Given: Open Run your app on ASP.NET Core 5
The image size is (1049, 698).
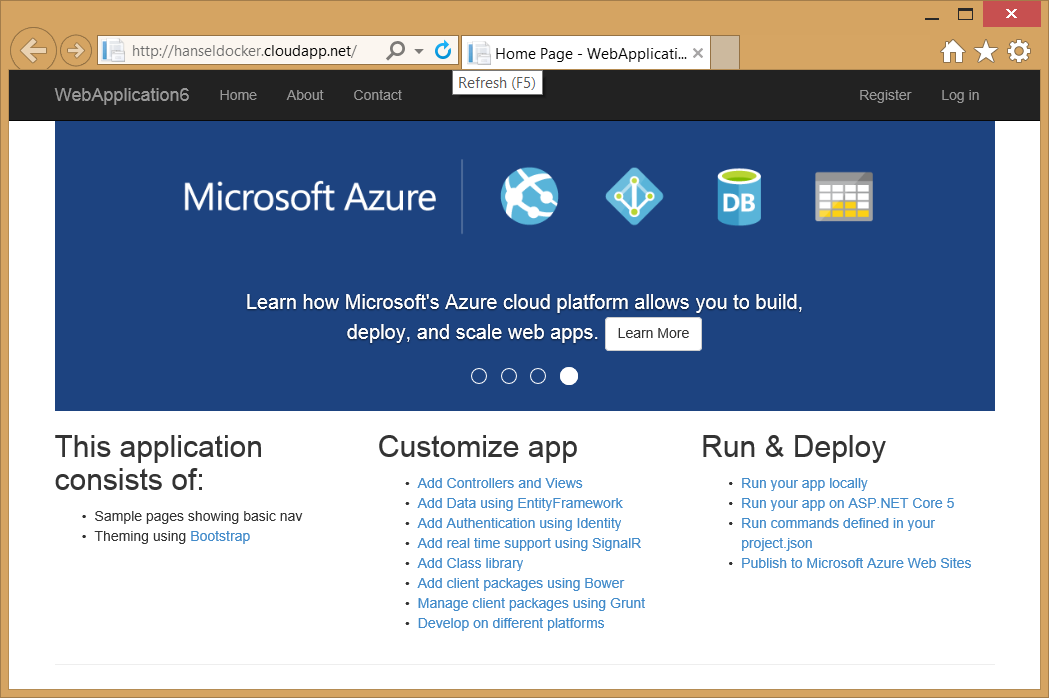Looking at the screenshot, I should click(847, 503).
